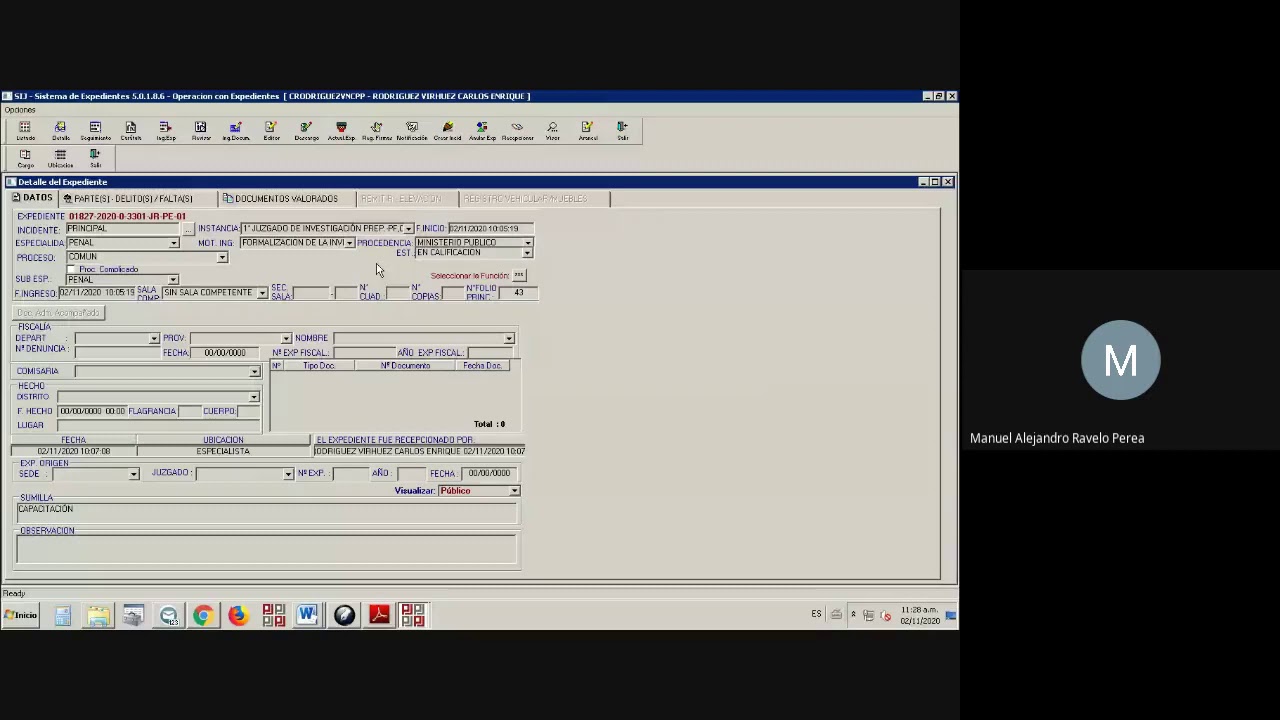This screenshot has width=1280, height=720.
Task: Open the Inicio start button
Action: pyautogui.click(x=20, y=615)
